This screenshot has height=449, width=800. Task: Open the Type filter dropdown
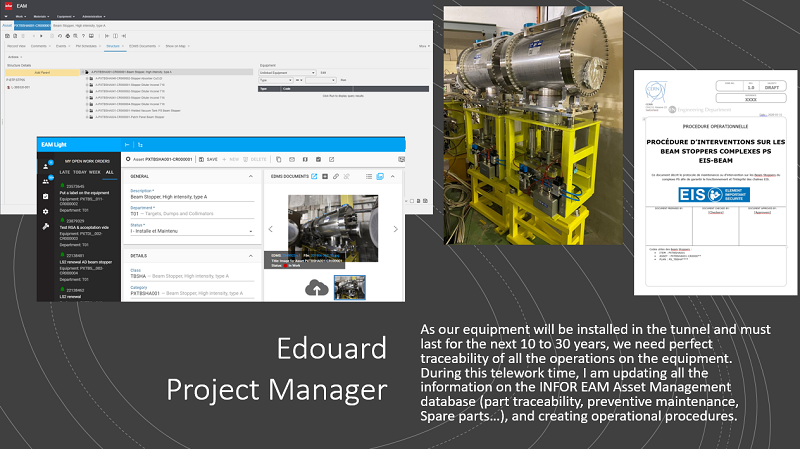pos(275,80)
